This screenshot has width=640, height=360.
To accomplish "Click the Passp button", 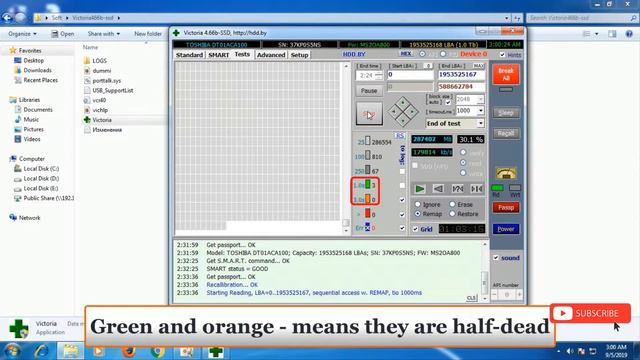I will [506, 207].
